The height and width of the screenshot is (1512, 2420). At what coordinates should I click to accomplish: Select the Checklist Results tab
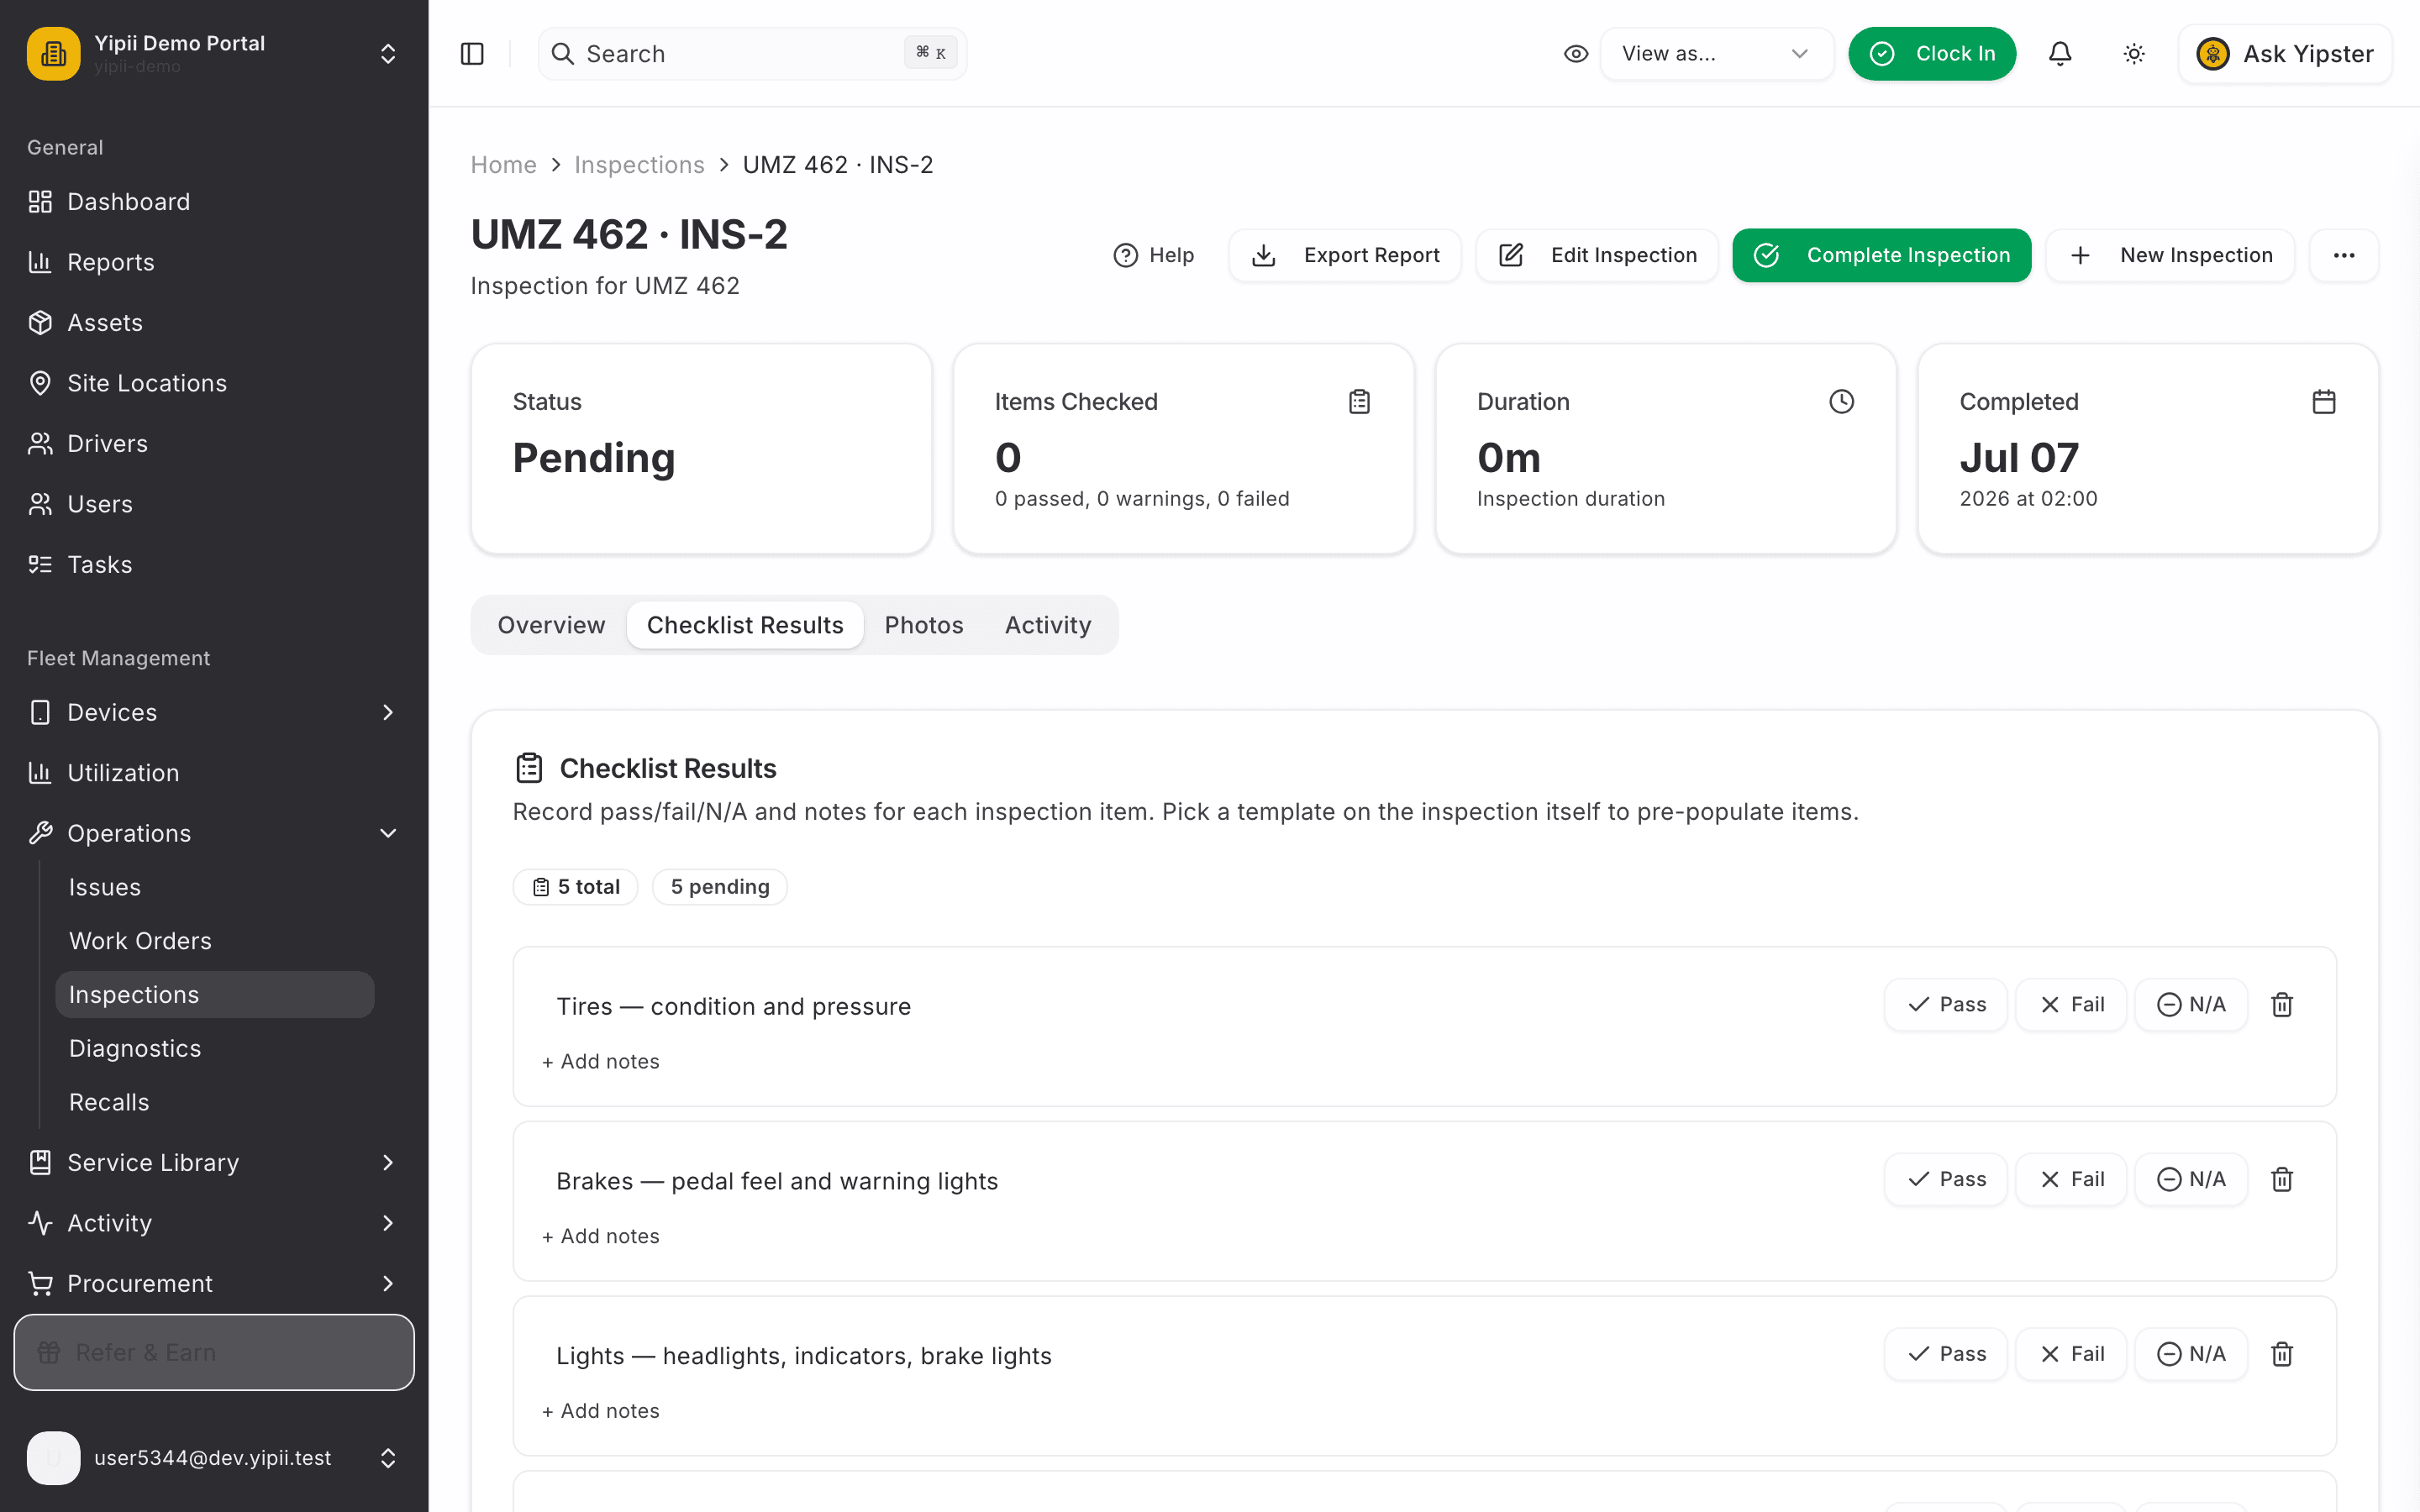point(745,625)
